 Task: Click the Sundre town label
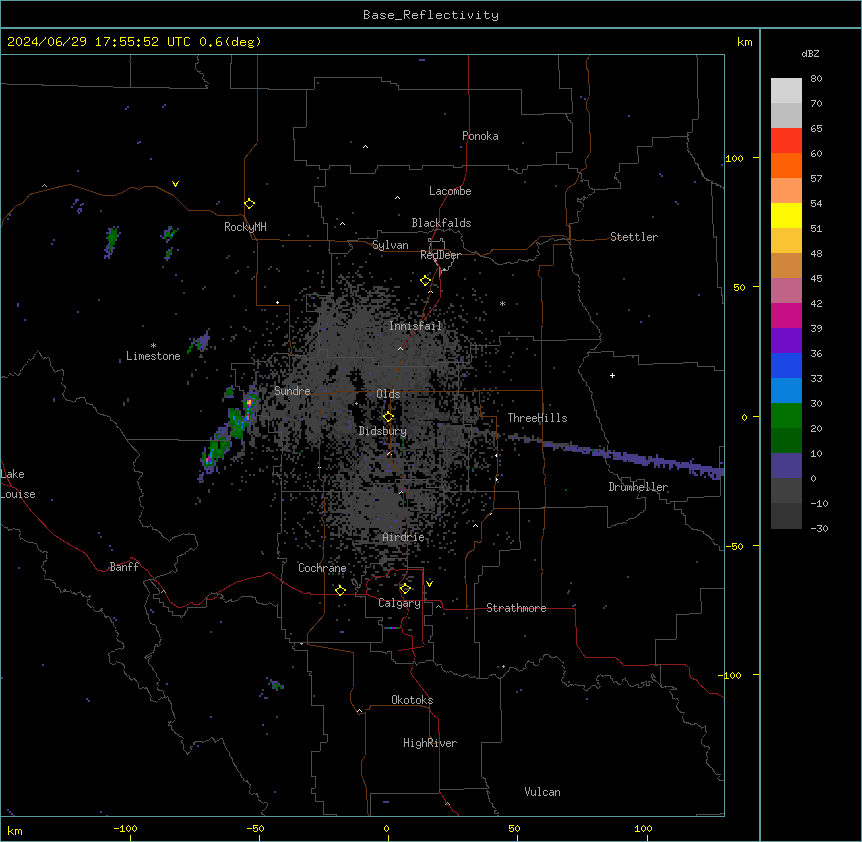[x=292, y=391]
